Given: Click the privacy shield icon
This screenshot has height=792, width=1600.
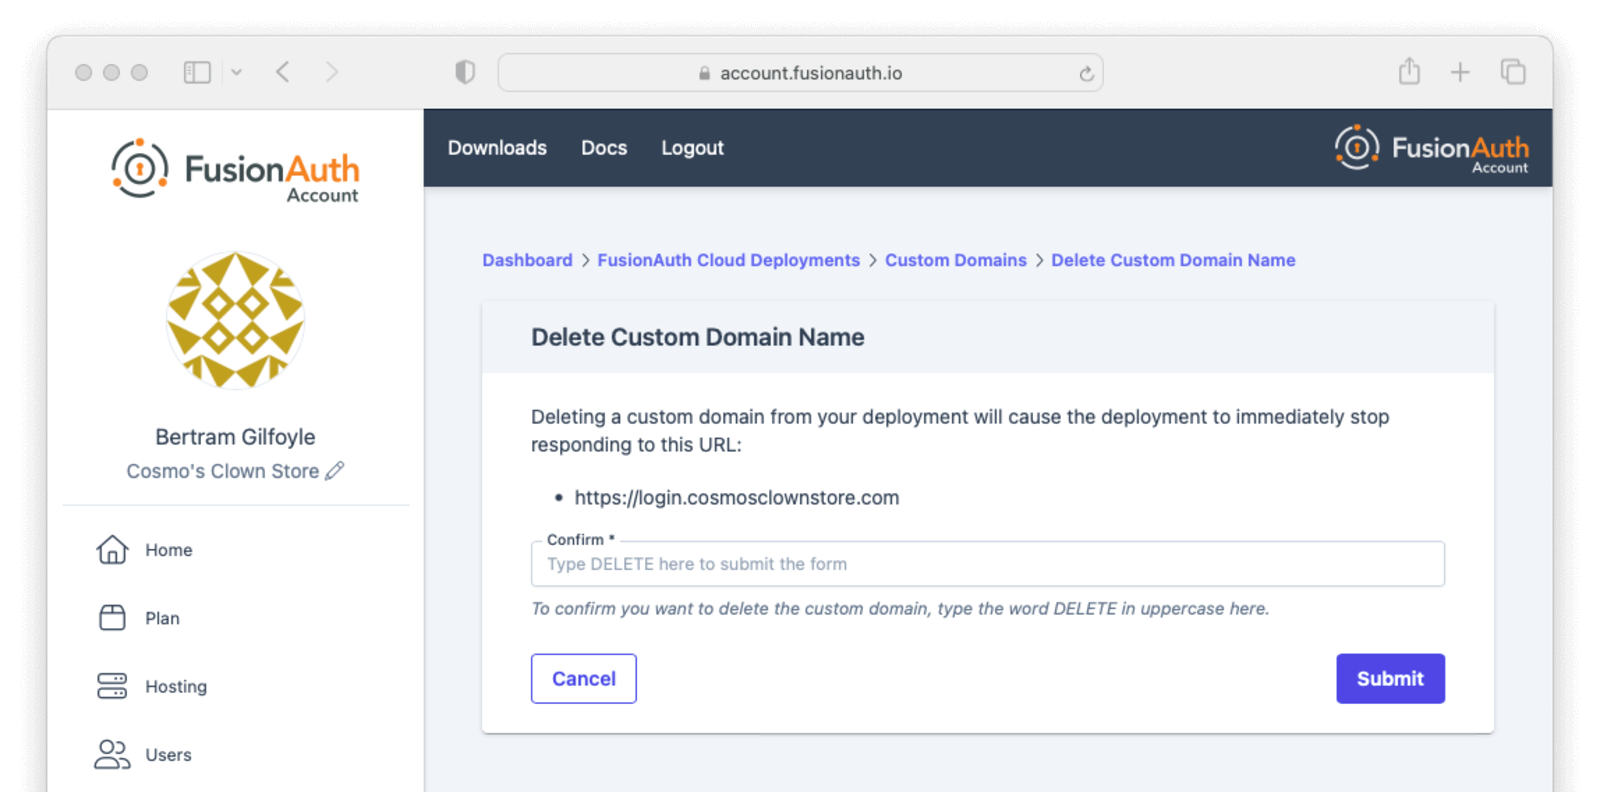Looking at the screenshot, I should tap(465, 72).
